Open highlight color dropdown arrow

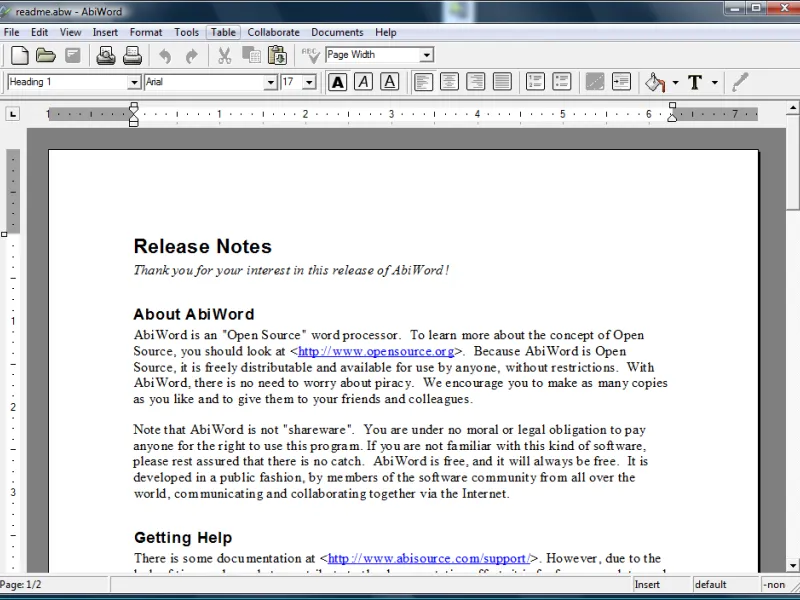click(675, 82)
